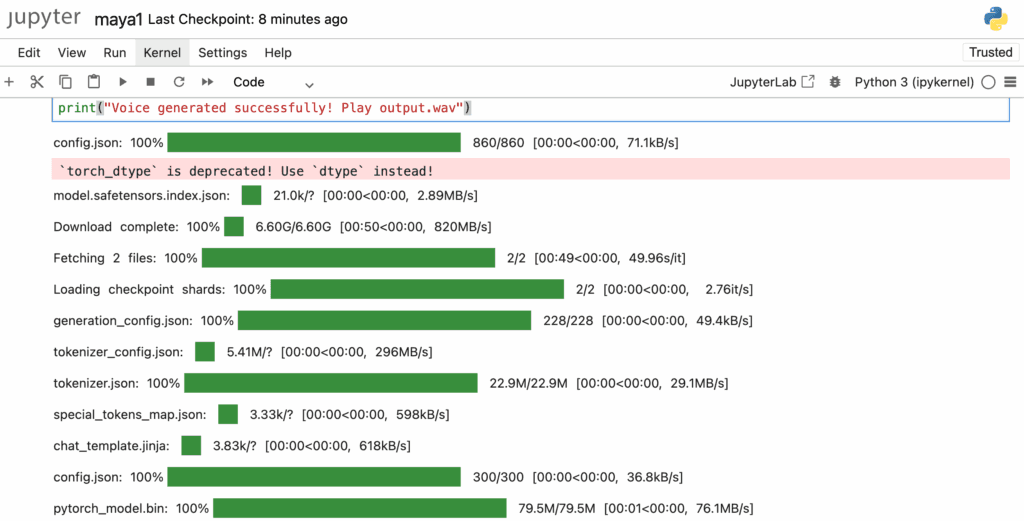Enable the debugger bug icon
The image size is (1024, 521).
835,82
